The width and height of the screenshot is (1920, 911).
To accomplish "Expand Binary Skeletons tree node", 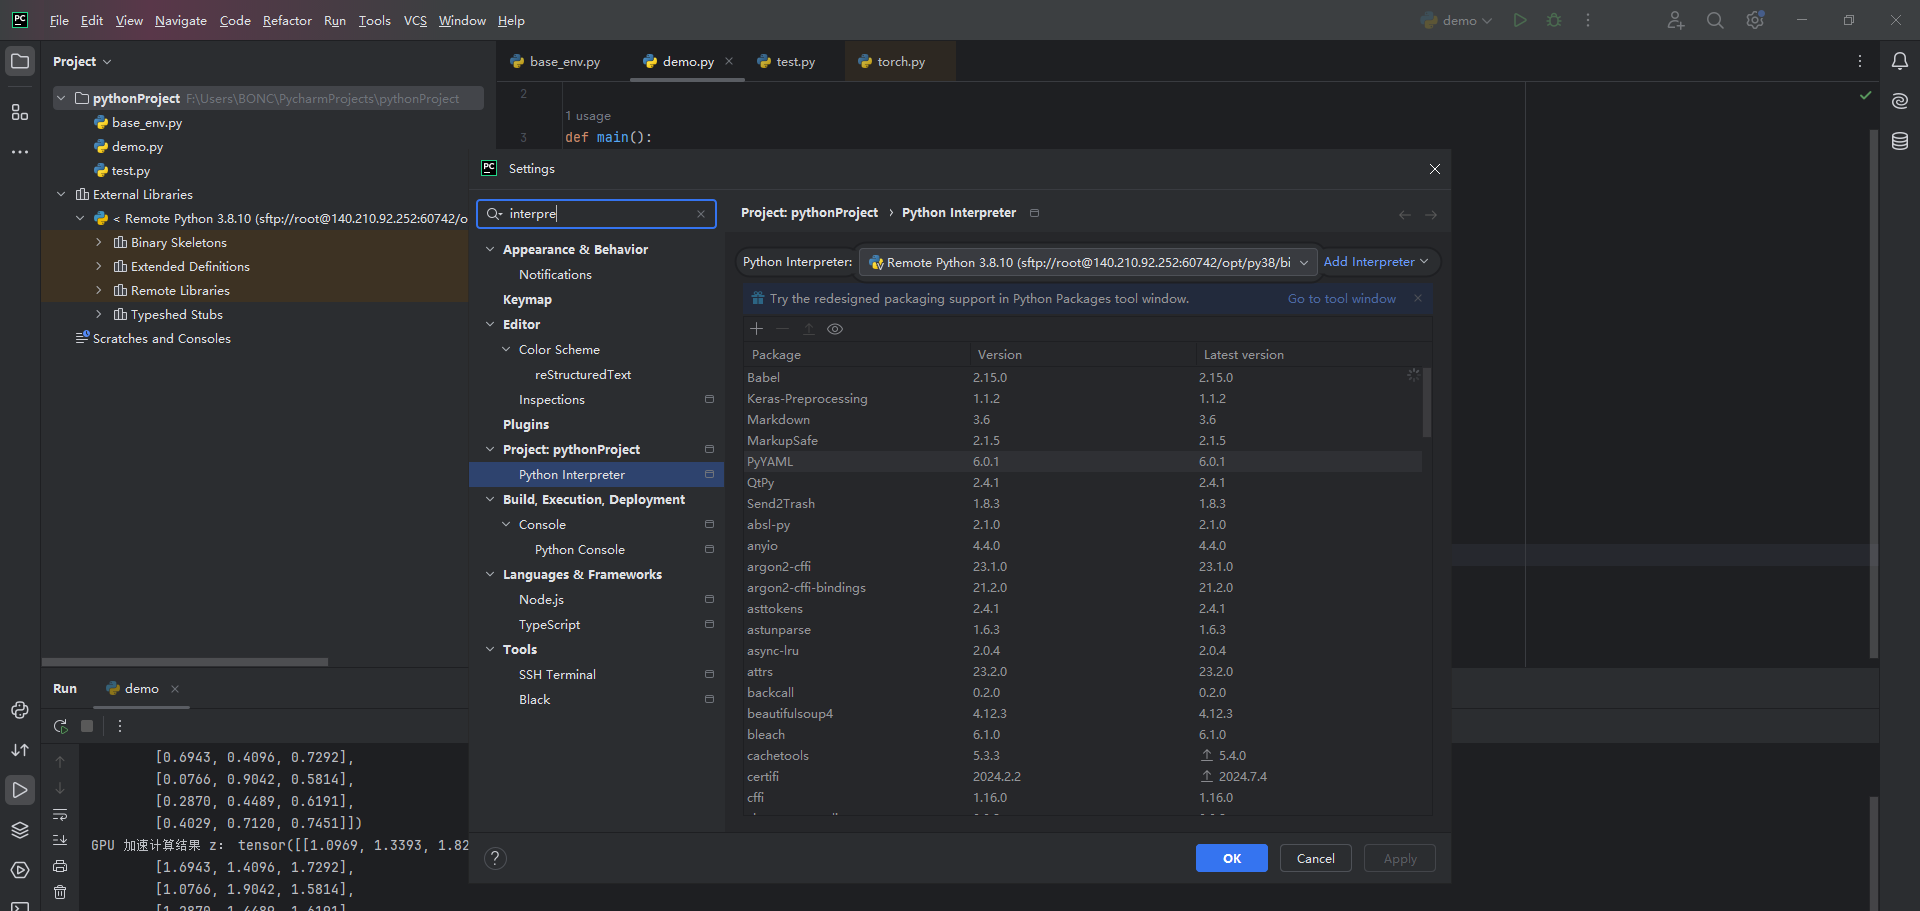I will point(98,242).
